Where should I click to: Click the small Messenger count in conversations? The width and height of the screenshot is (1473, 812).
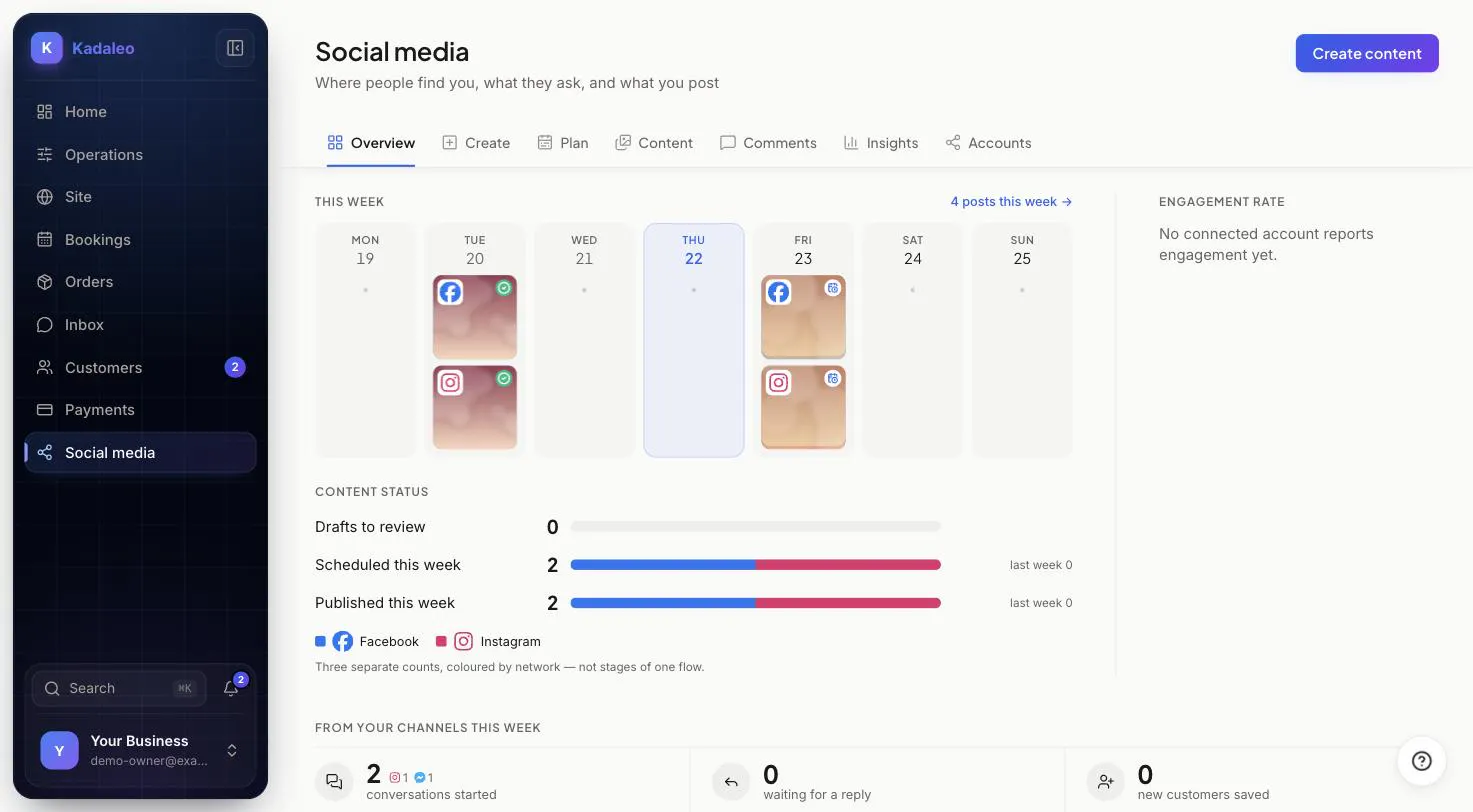click(424, 777)
